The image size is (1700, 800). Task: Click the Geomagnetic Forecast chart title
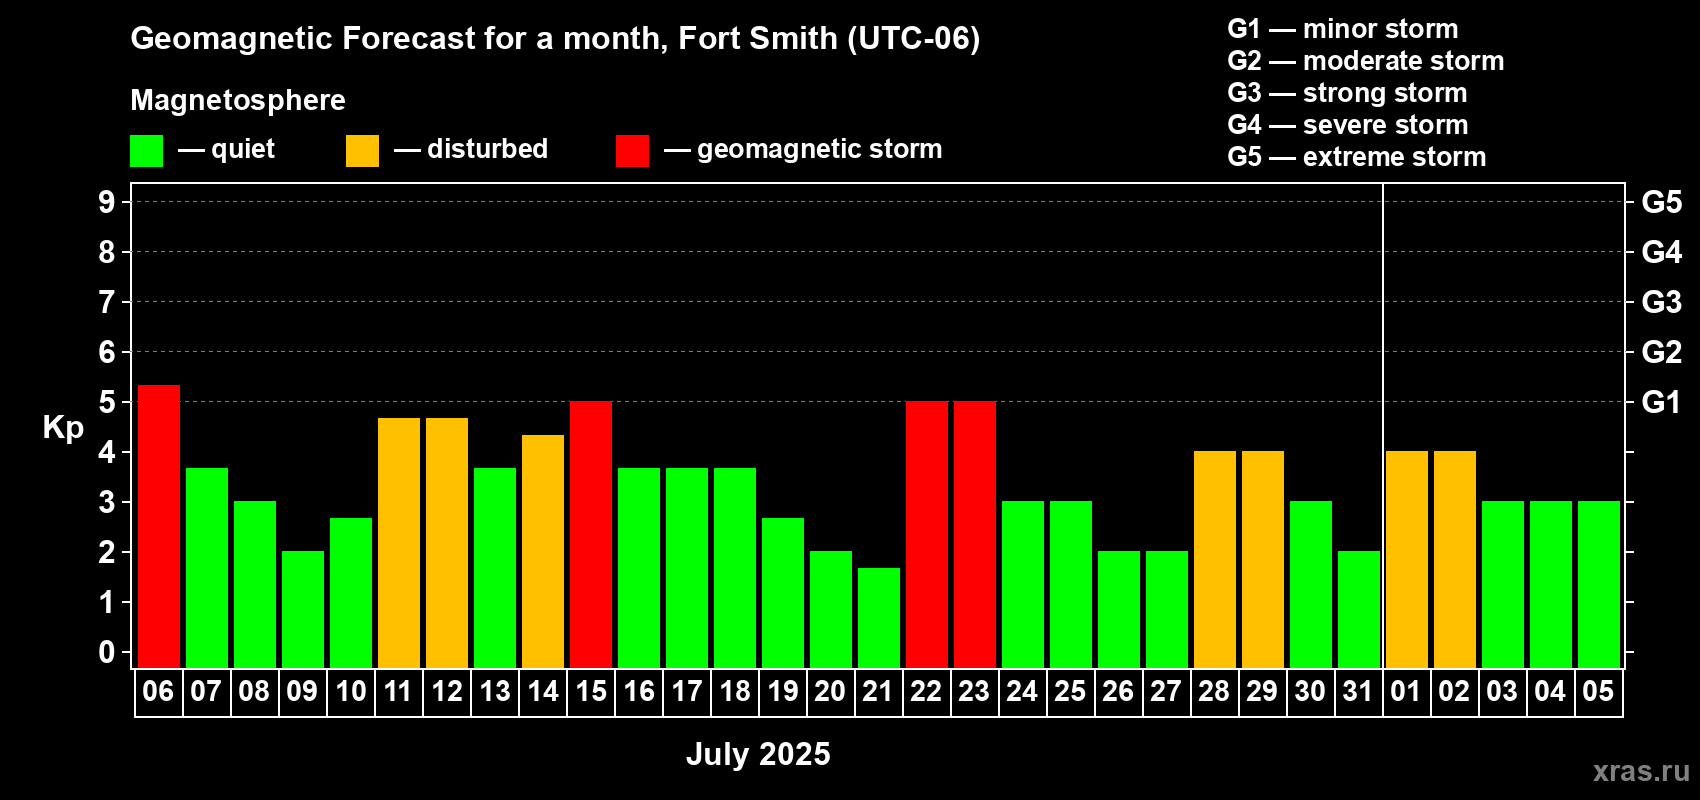(x=555, y=39)
